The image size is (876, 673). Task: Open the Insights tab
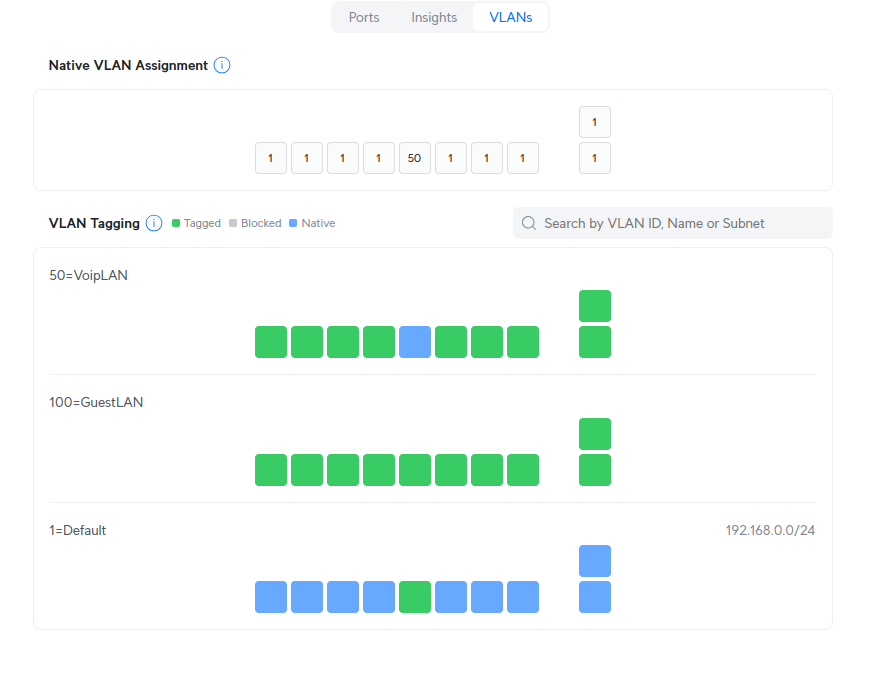(434, 17)
